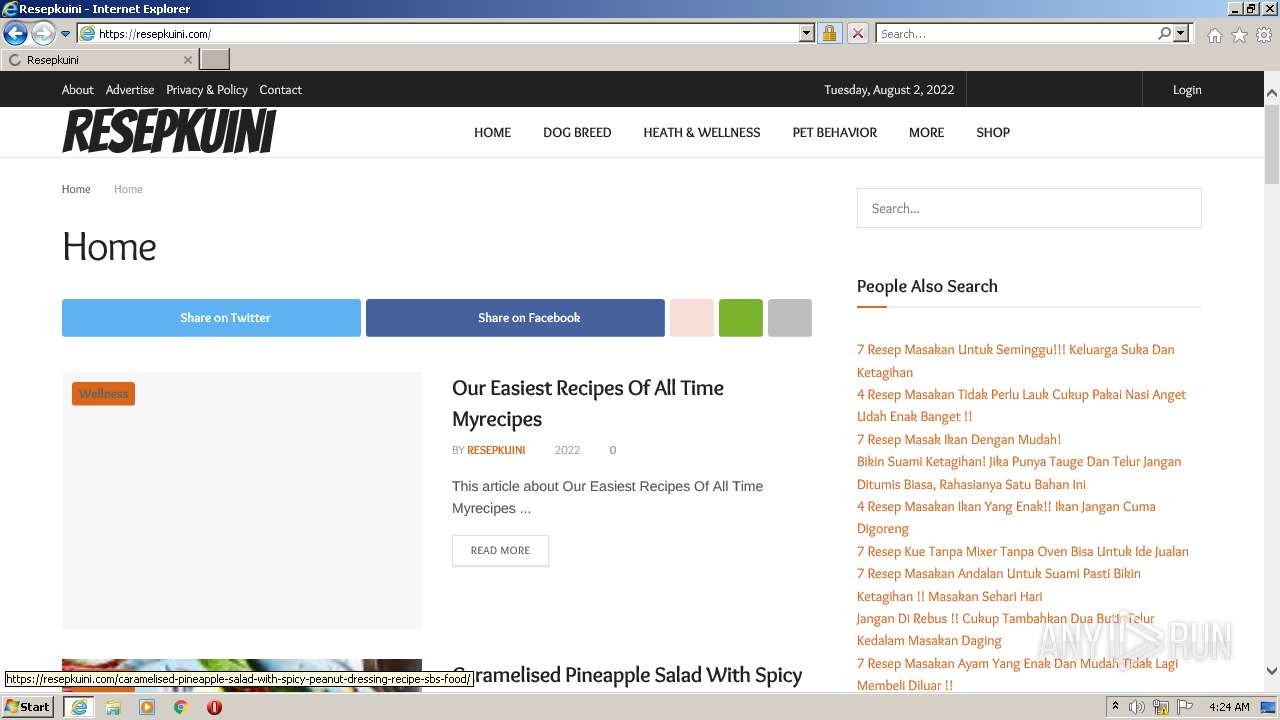Screen dimensions: 1280x720
Task: Open the About page link
Action: point(78,90)
